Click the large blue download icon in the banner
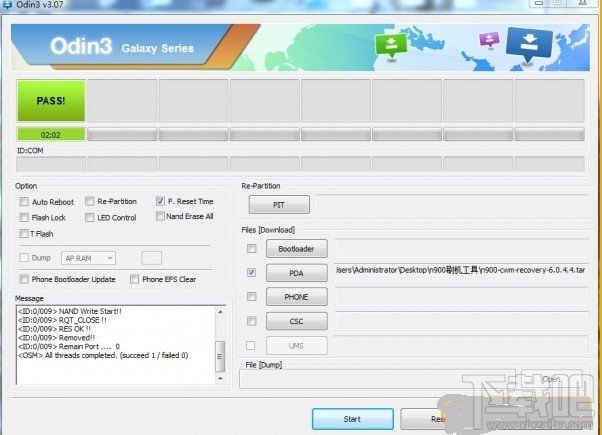602x435 pixels. point(529,44)
